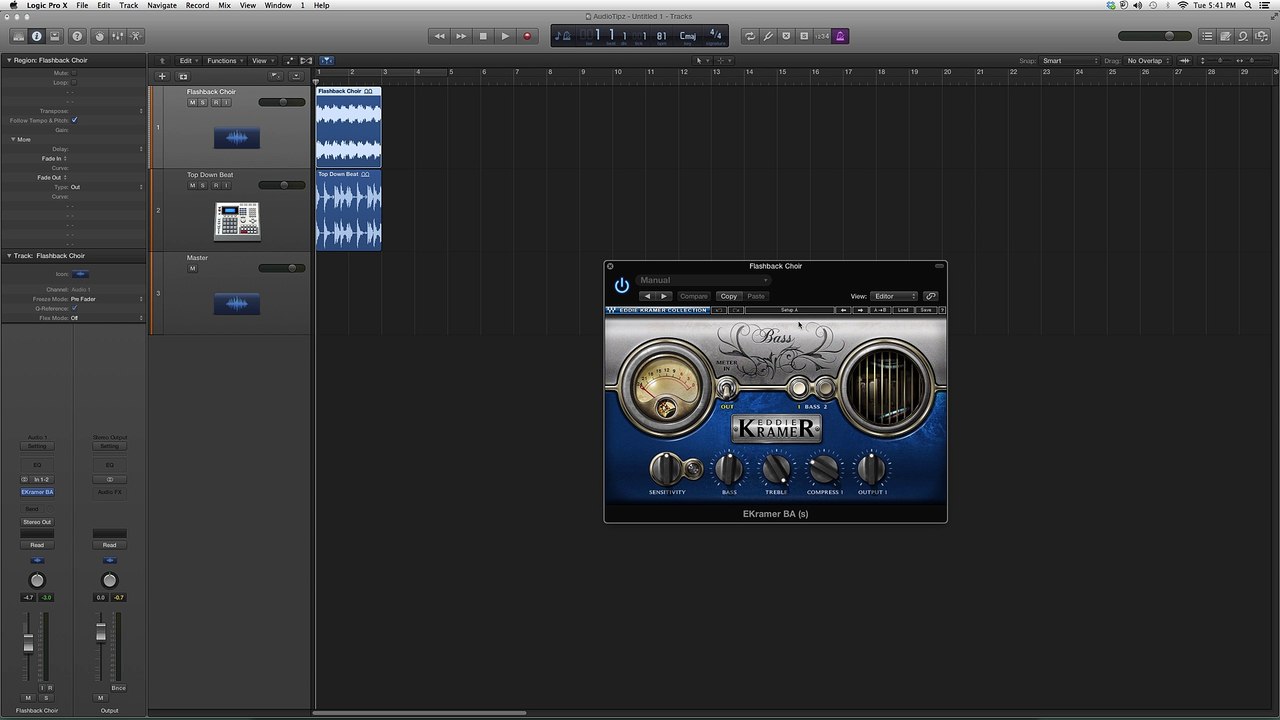The height and width of the screenshot is (720, 1280).
Task: Record-enable the Flashback Choir track
Action: click(215, 102)
